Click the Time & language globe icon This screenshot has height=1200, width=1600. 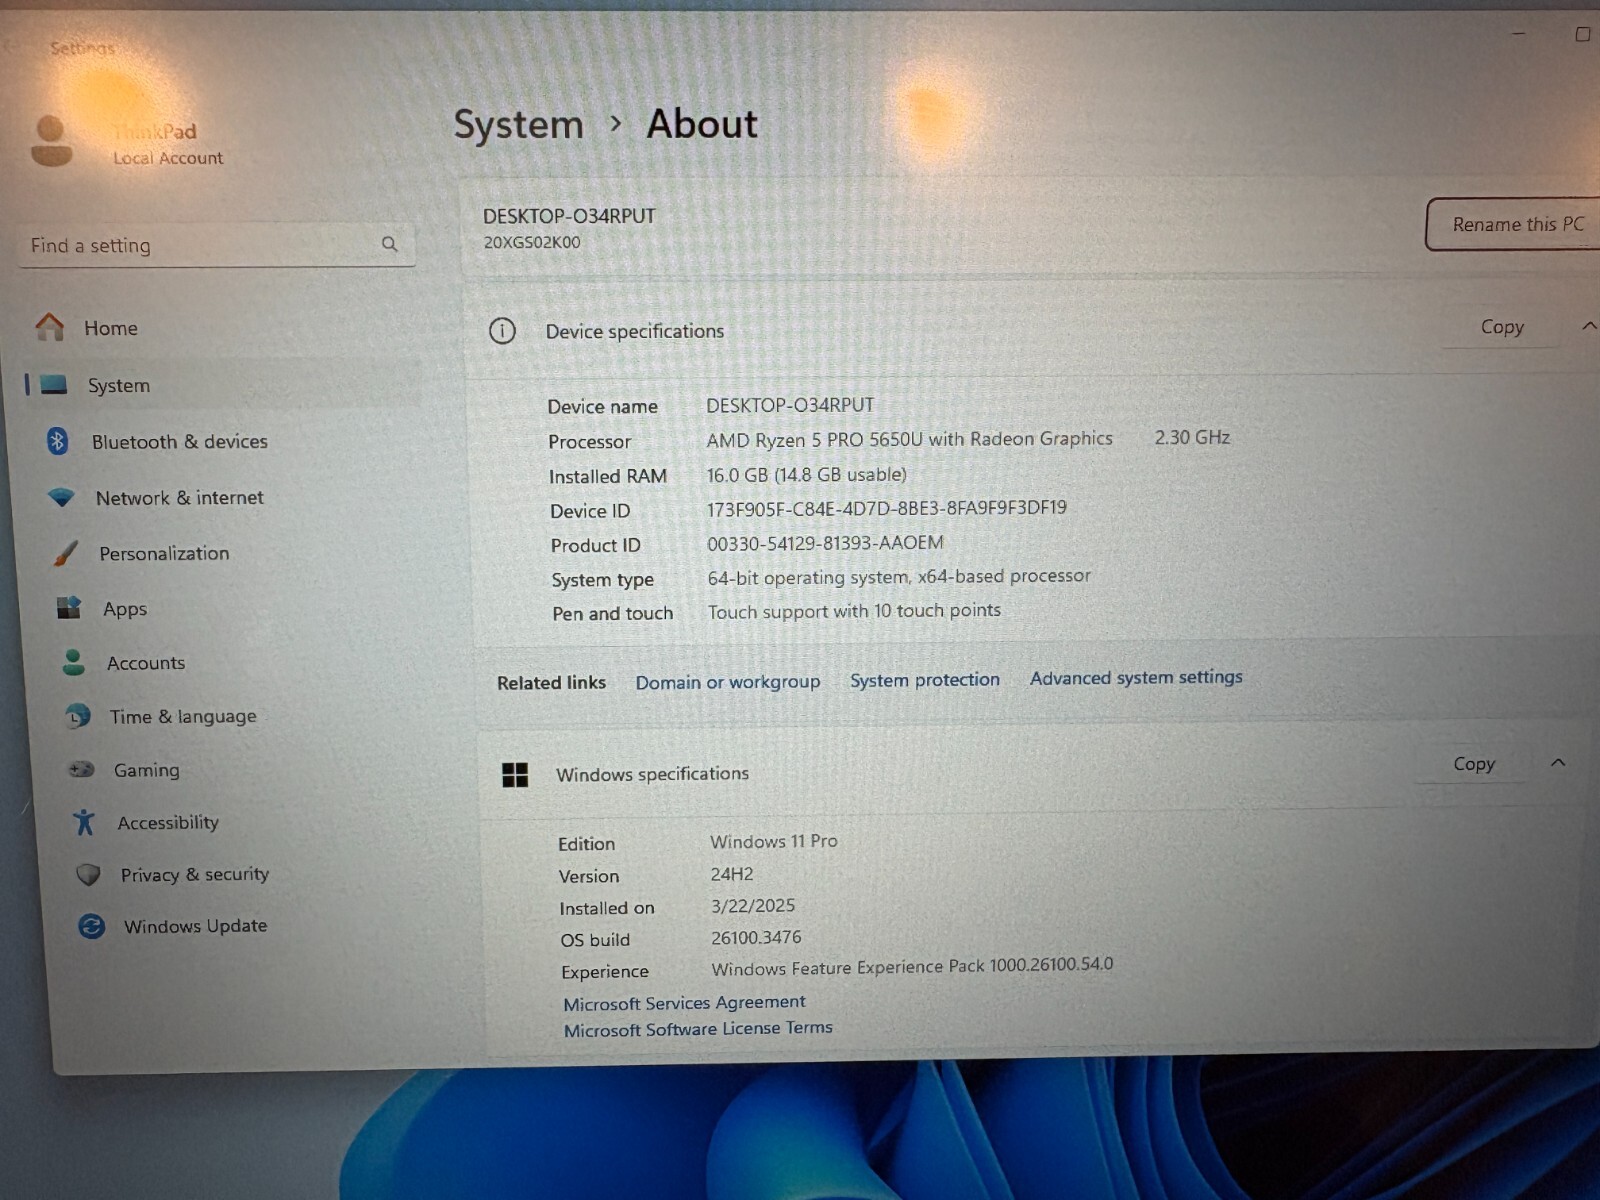77,716
